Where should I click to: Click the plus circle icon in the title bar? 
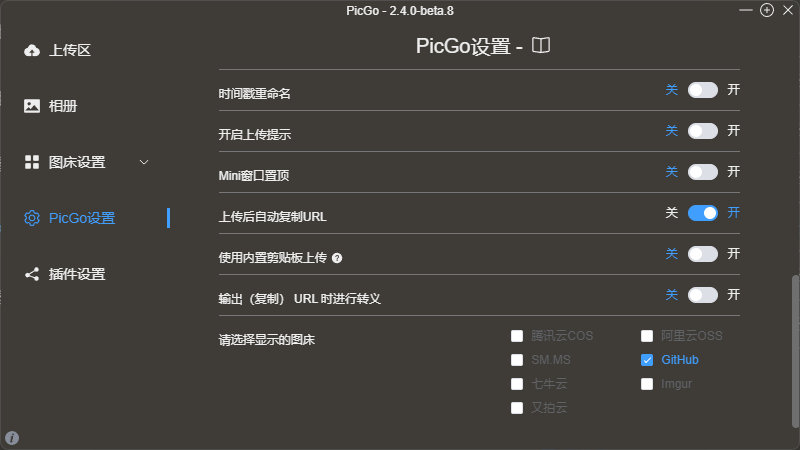[x=767, y=10]
